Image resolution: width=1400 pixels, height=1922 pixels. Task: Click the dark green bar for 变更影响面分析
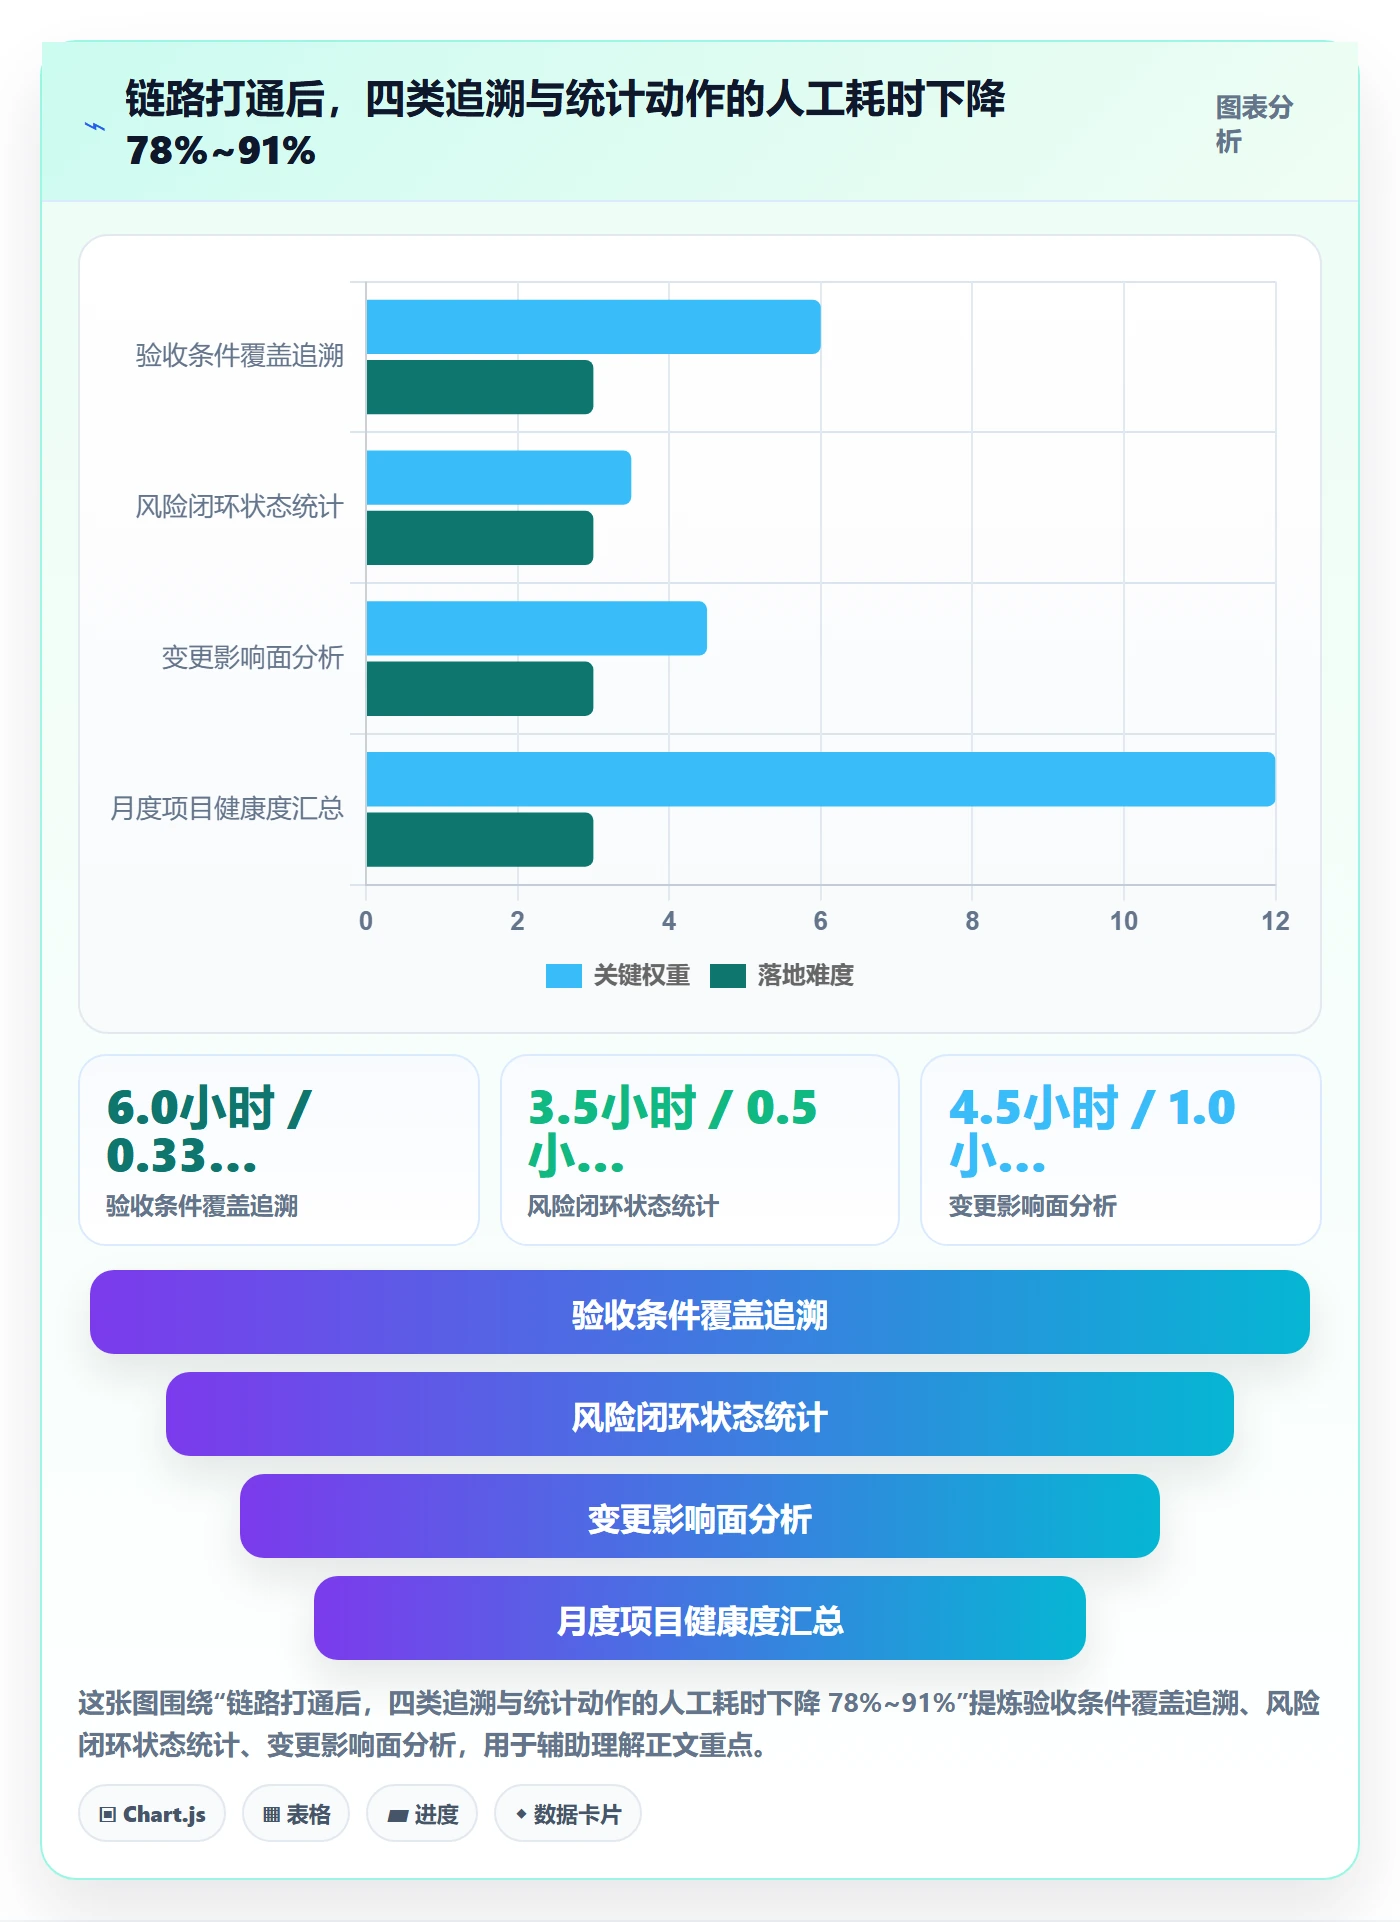click(x=480, y=689)
